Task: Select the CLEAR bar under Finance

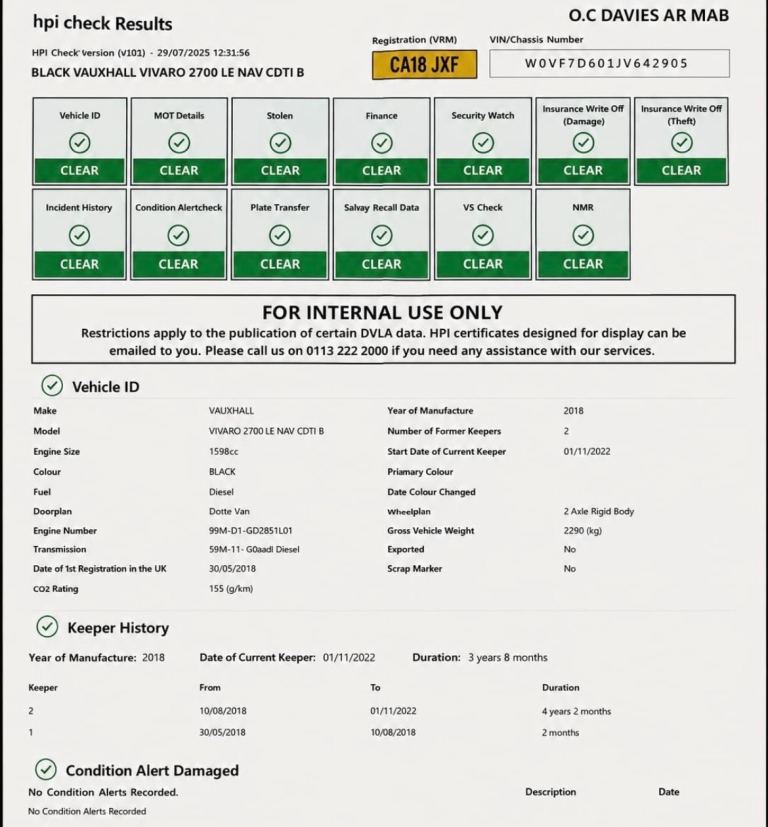Action: [381, 170]
